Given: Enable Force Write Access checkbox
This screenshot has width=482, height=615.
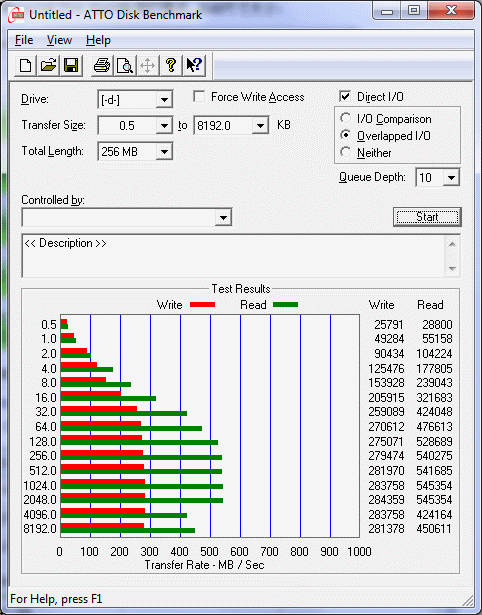Looking at the screenshot, I should tap(199, 96).
